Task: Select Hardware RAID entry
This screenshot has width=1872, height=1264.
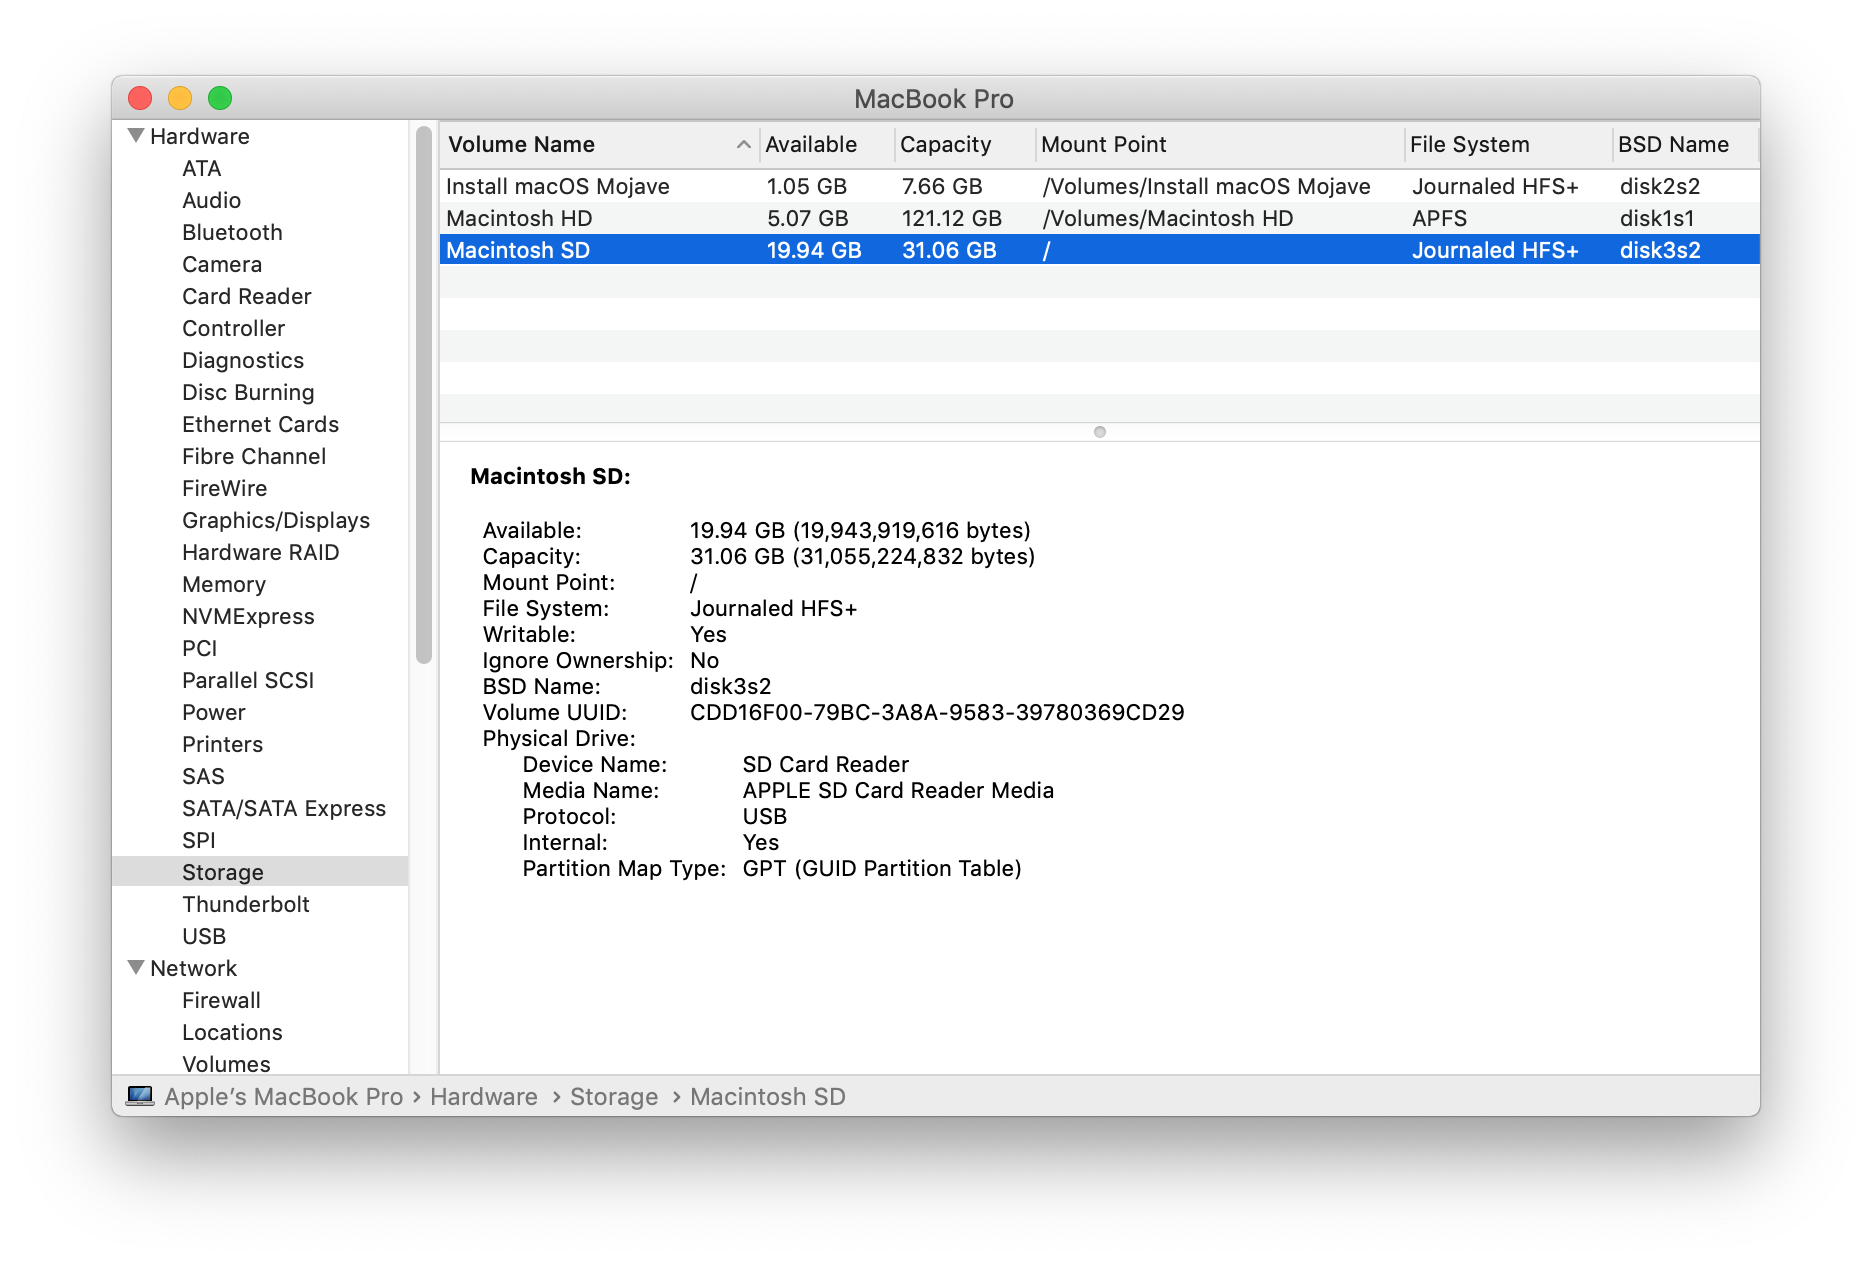Action: coord(260,552)
